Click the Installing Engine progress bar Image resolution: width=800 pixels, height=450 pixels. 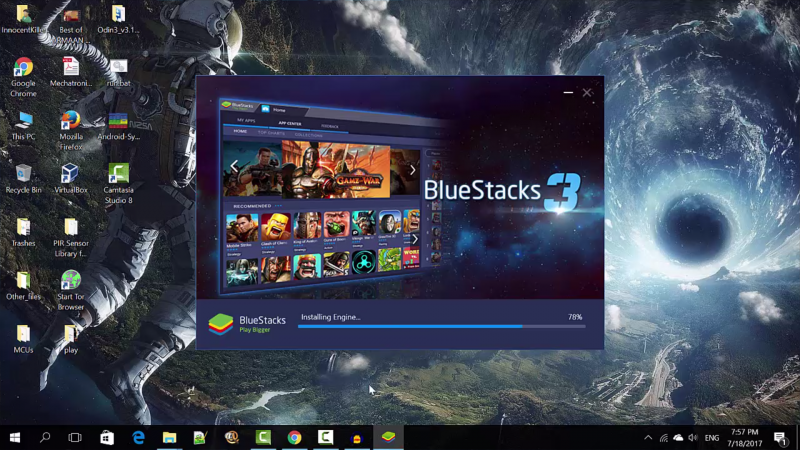tap(441, 327)
